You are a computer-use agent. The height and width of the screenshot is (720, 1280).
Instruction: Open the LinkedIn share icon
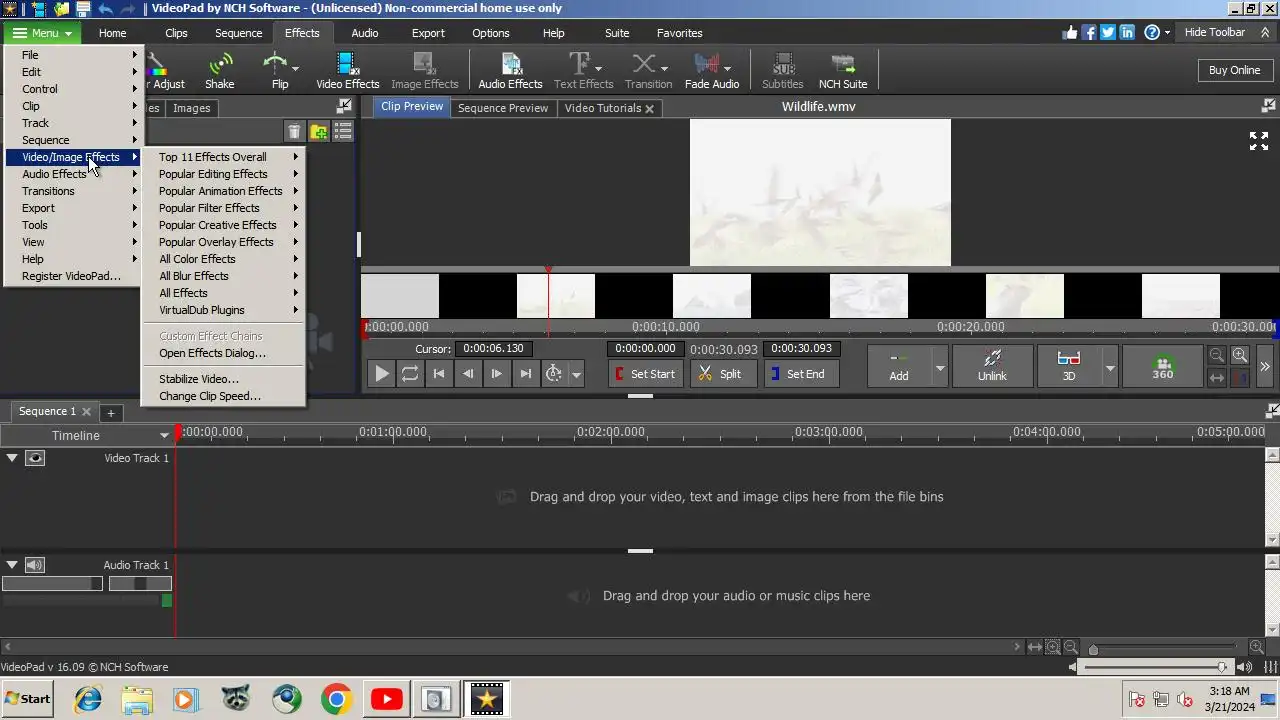1127,32
